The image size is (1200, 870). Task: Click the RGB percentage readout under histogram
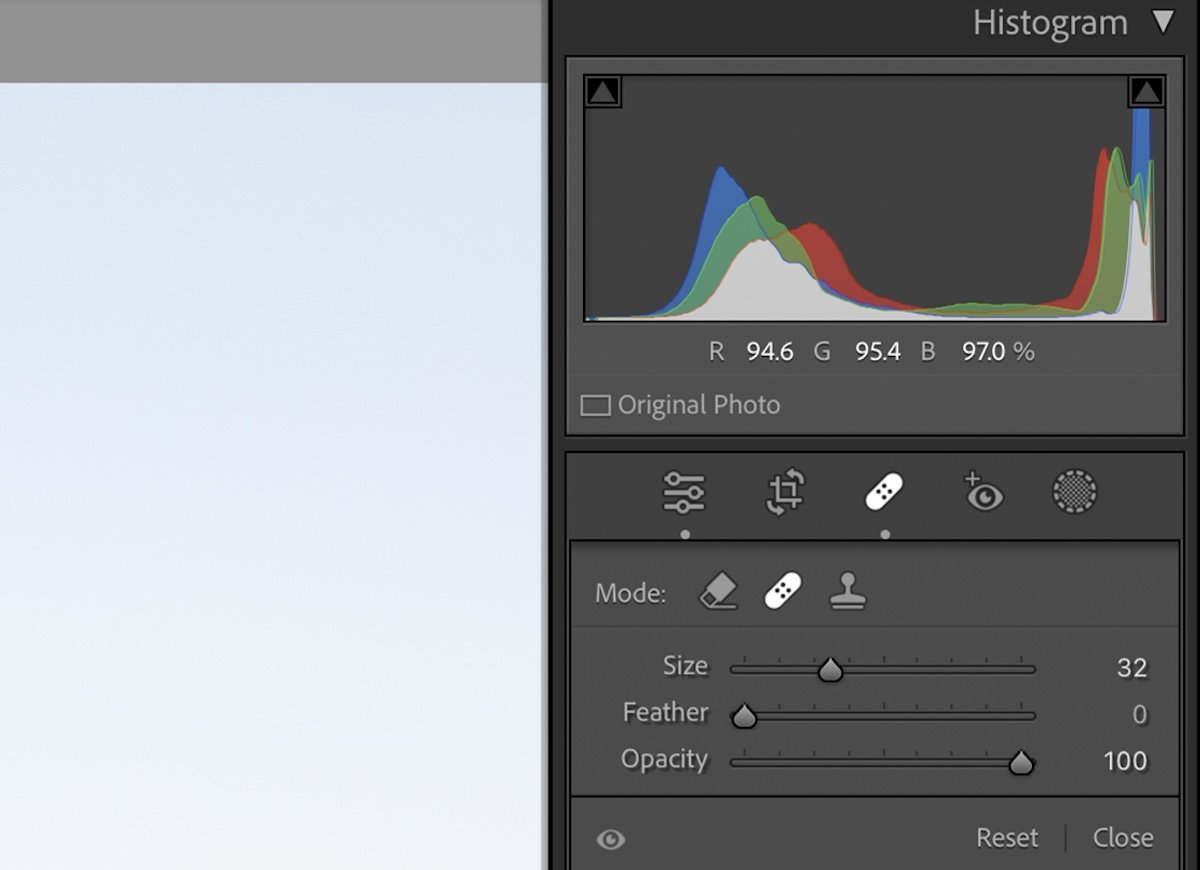[877, 351]
